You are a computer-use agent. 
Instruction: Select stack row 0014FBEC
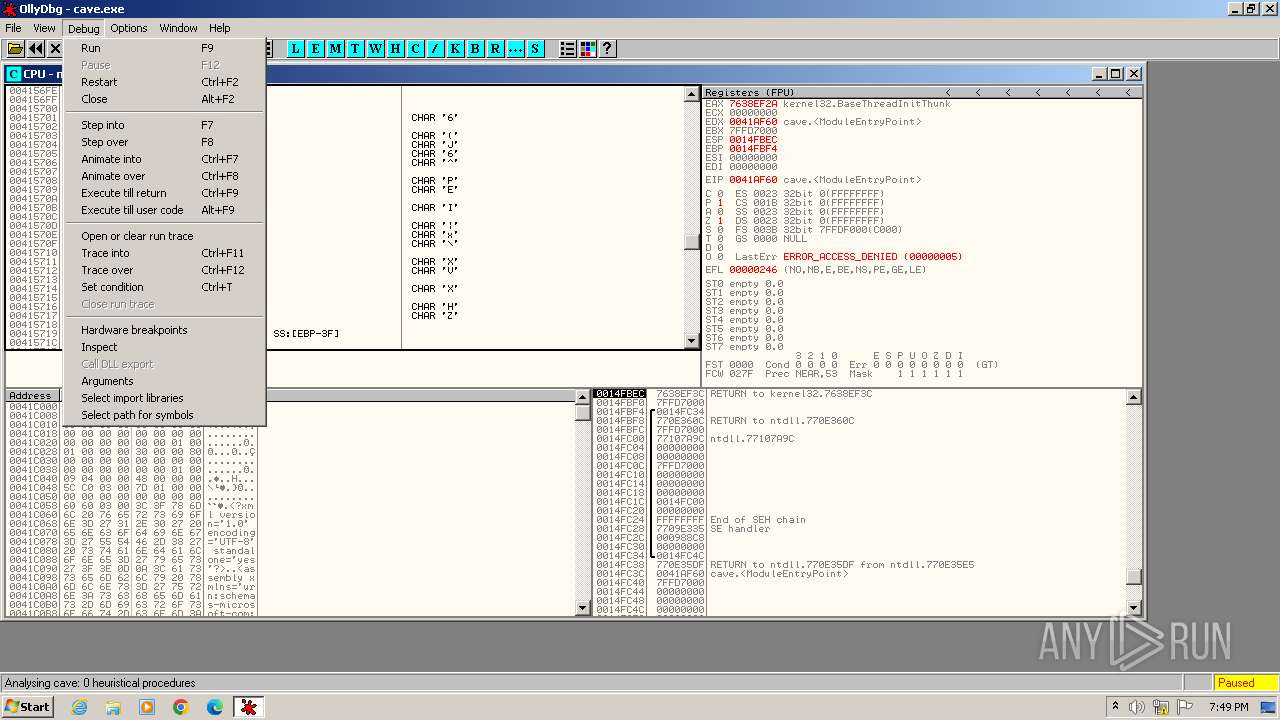click(620, 394)
